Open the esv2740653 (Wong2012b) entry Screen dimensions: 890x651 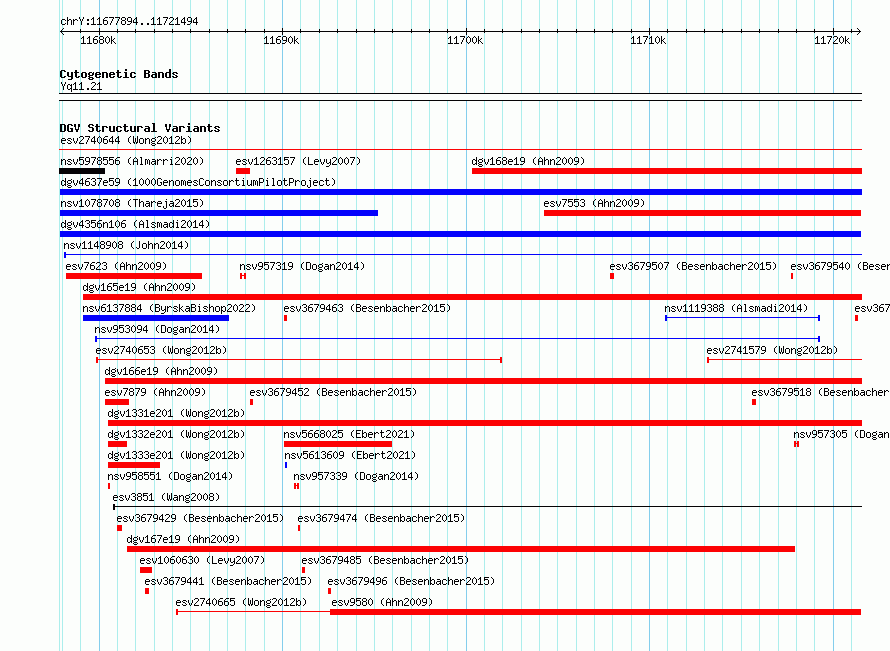click(x=161, y=350)
